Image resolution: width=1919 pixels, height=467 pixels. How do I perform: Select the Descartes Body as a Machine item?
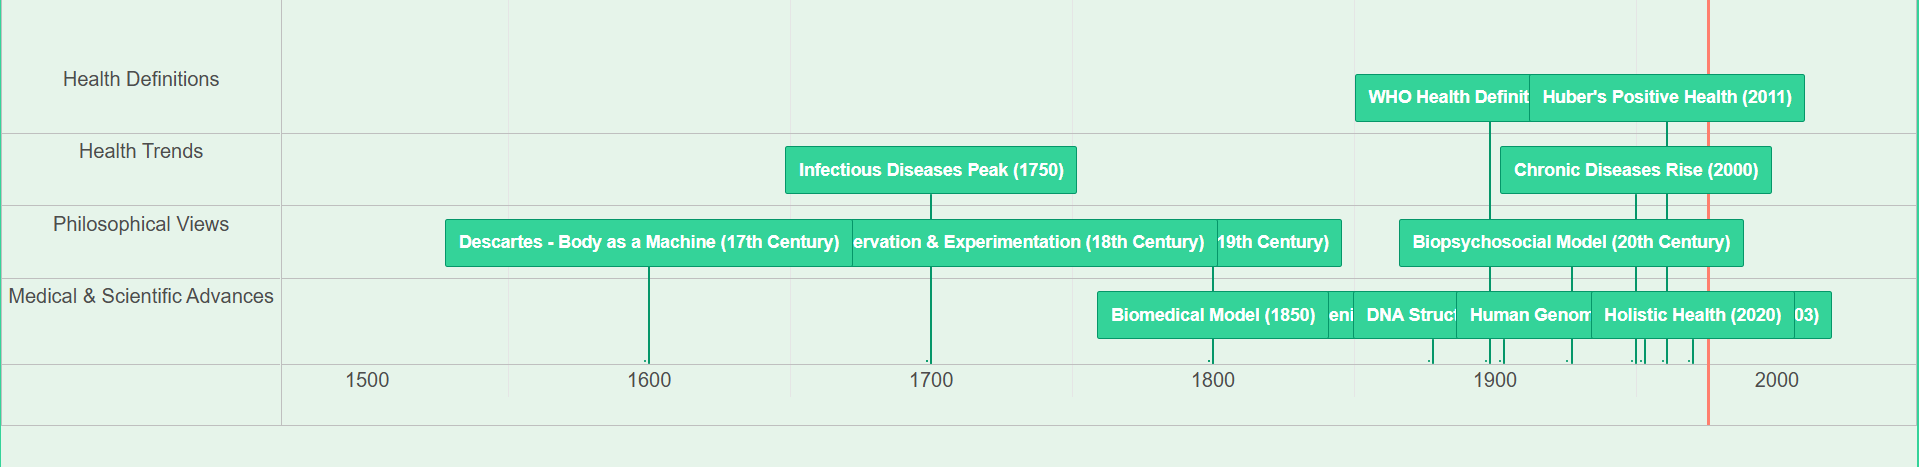tap(649, 243)
